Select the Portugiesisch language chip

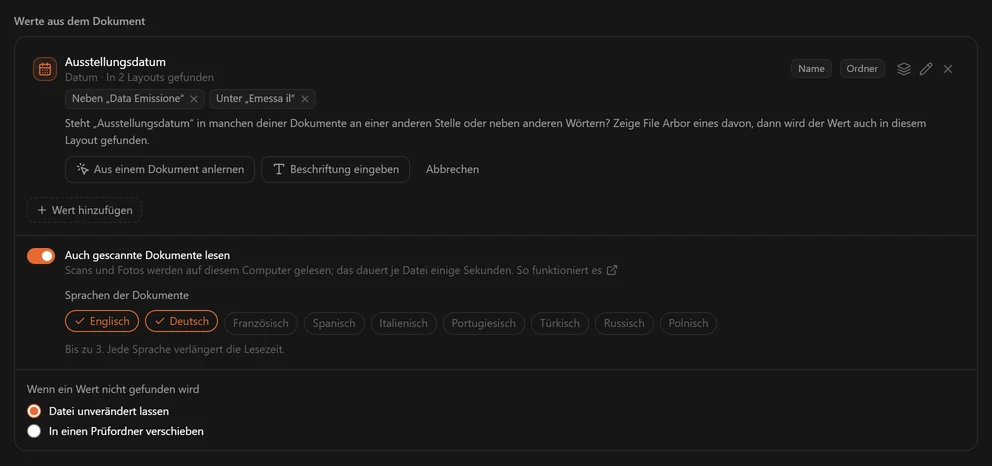pos(484,323)
